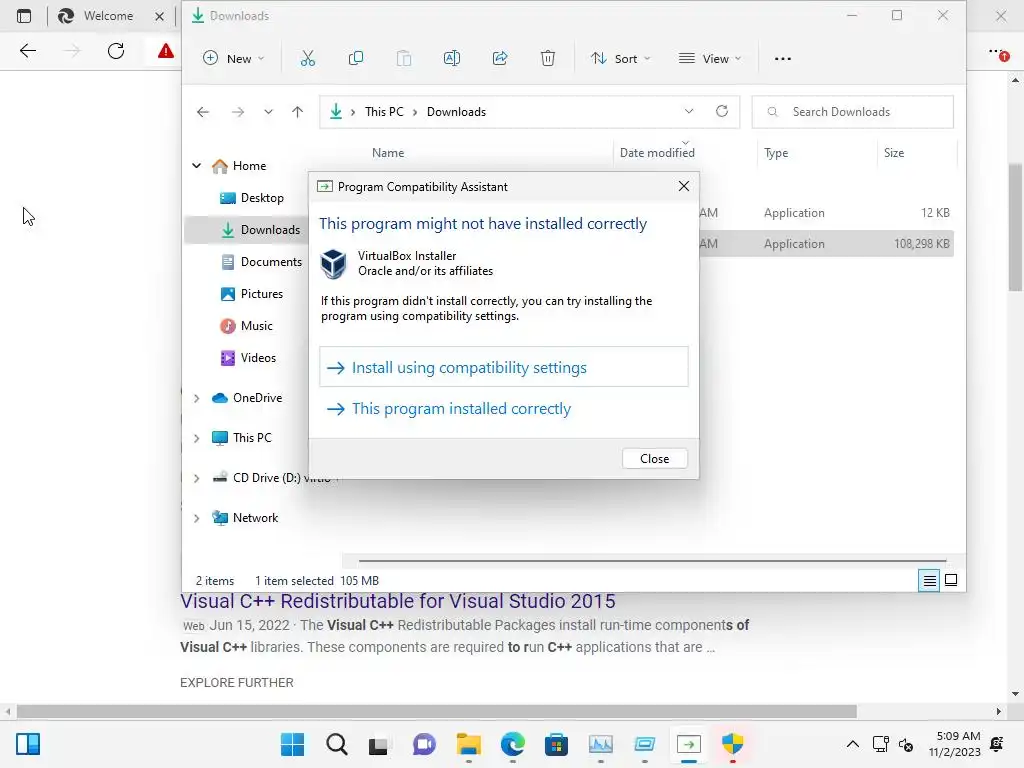Expand the CD Drive (D:) tree node

[x=197, y=478]
